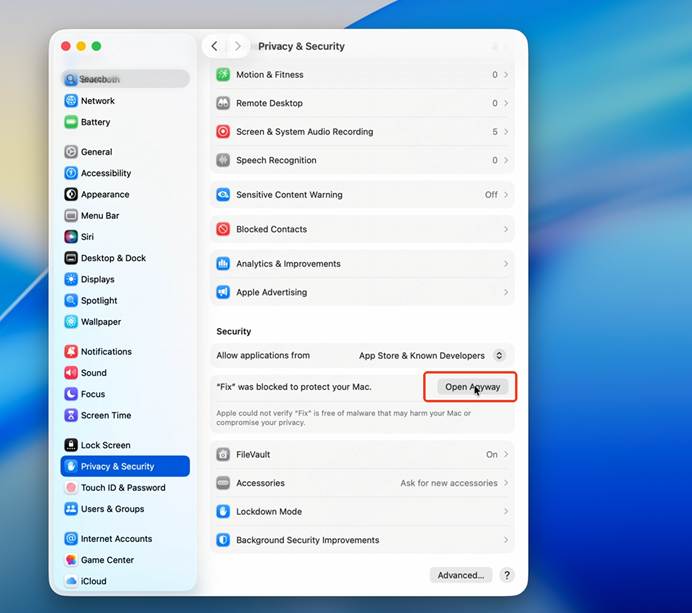Click the Screen & System Audio Recording icon
This screenshot has height=613, width=692.
[x=223, y=132]
